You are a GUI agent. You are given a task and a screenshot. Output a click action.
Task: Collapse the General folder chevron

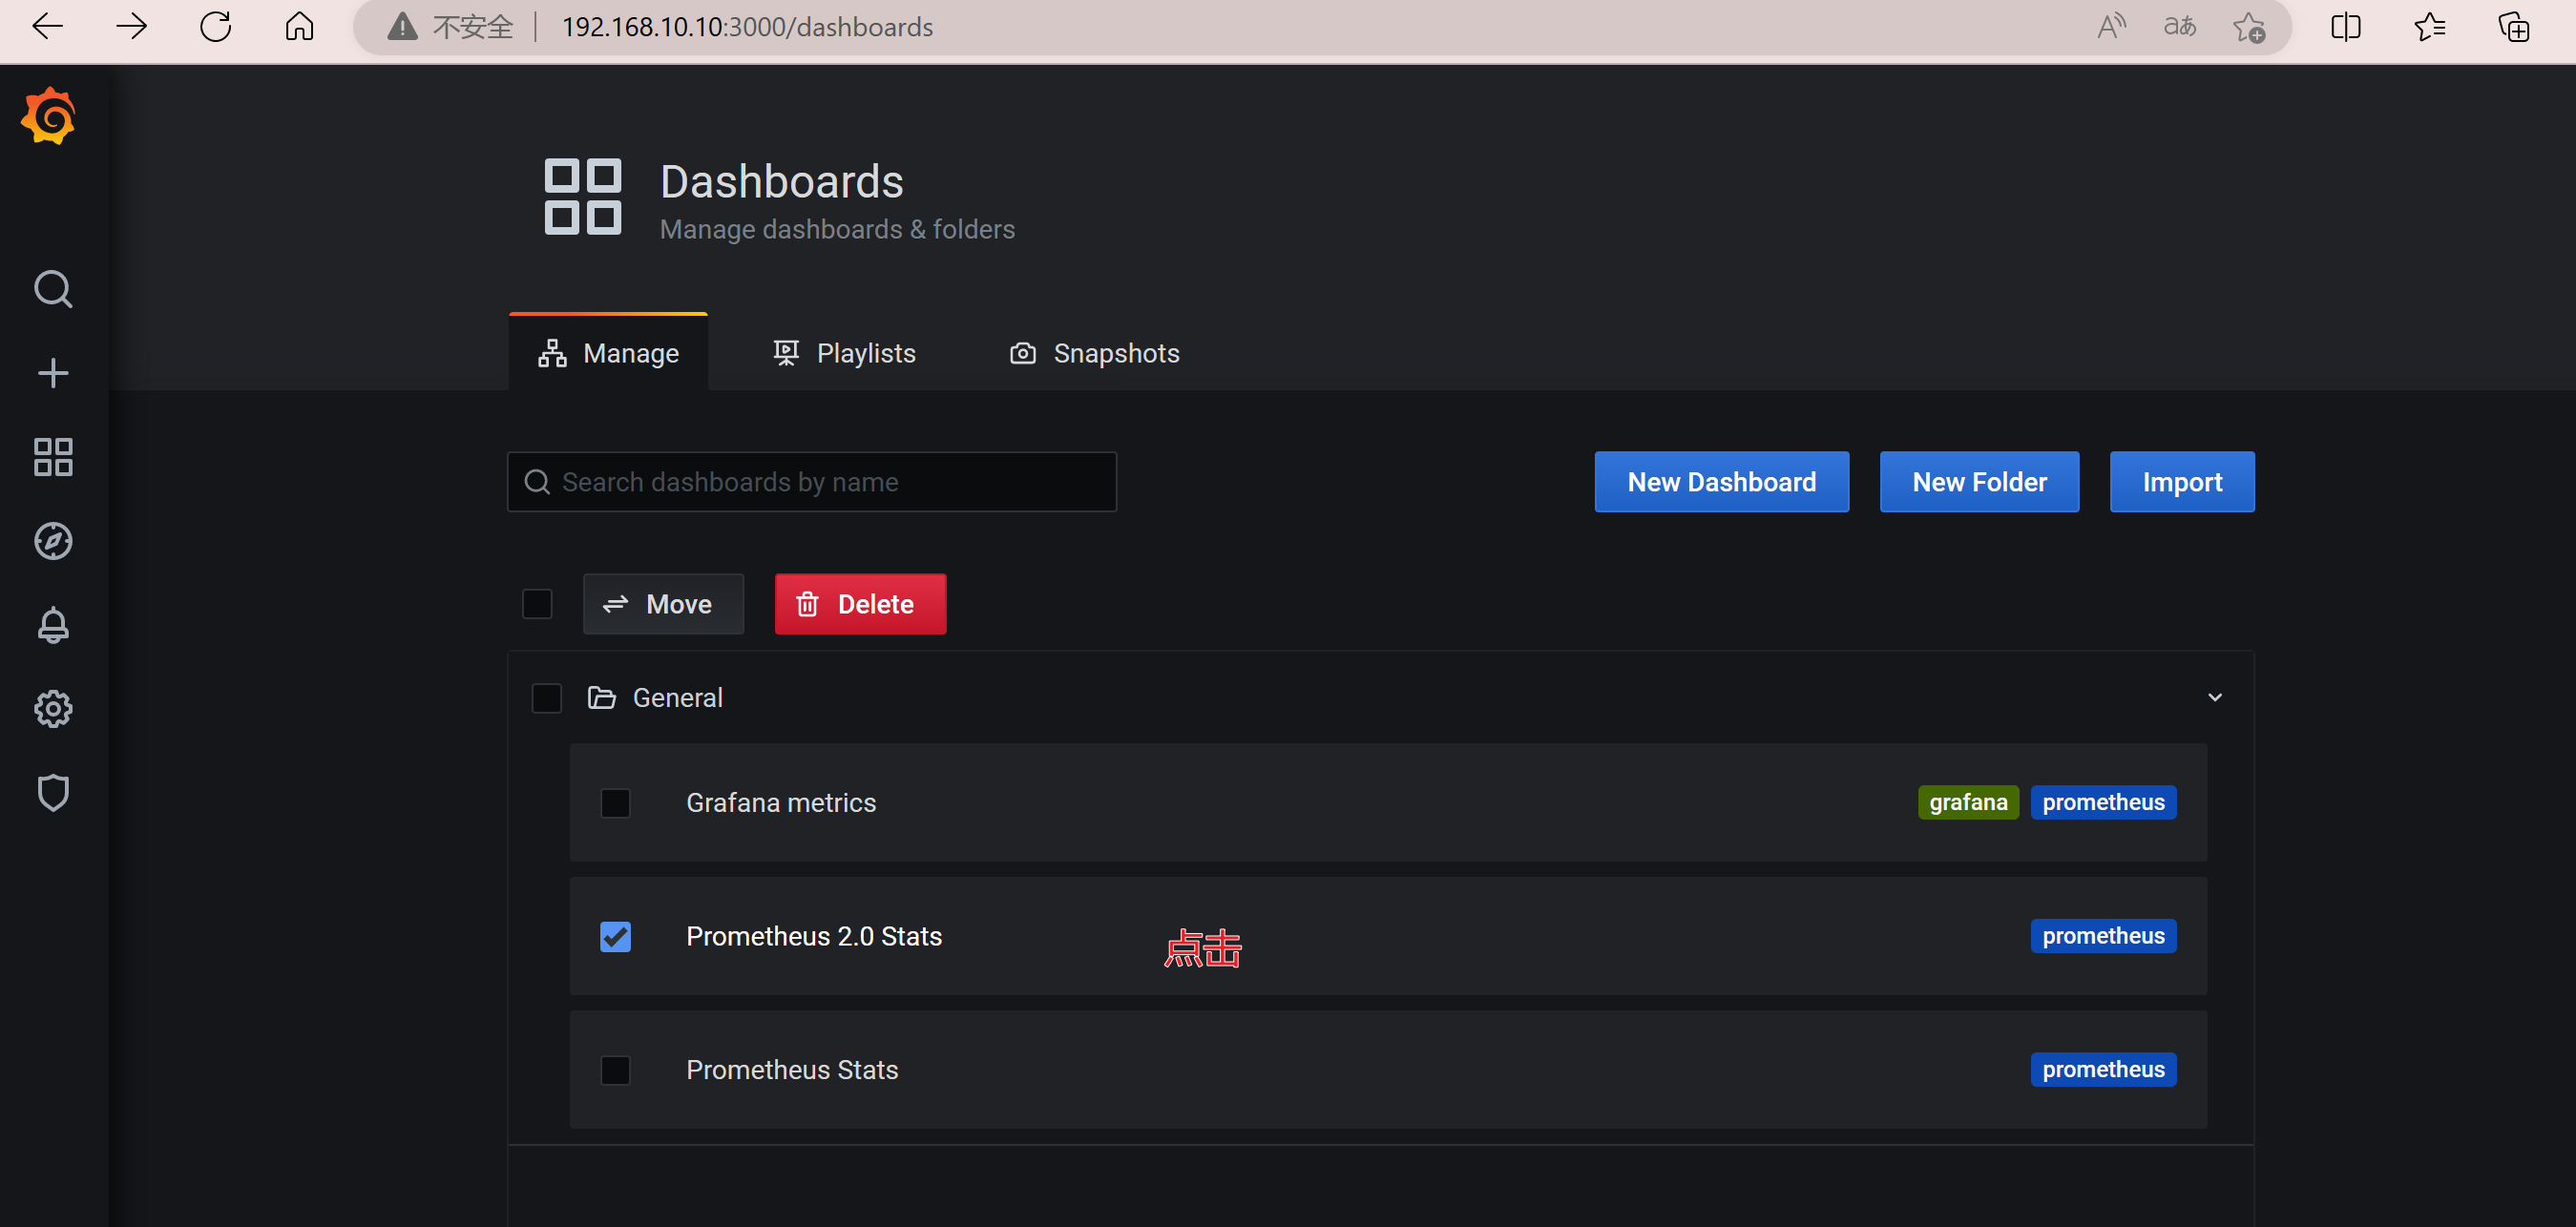[2215, 698]
